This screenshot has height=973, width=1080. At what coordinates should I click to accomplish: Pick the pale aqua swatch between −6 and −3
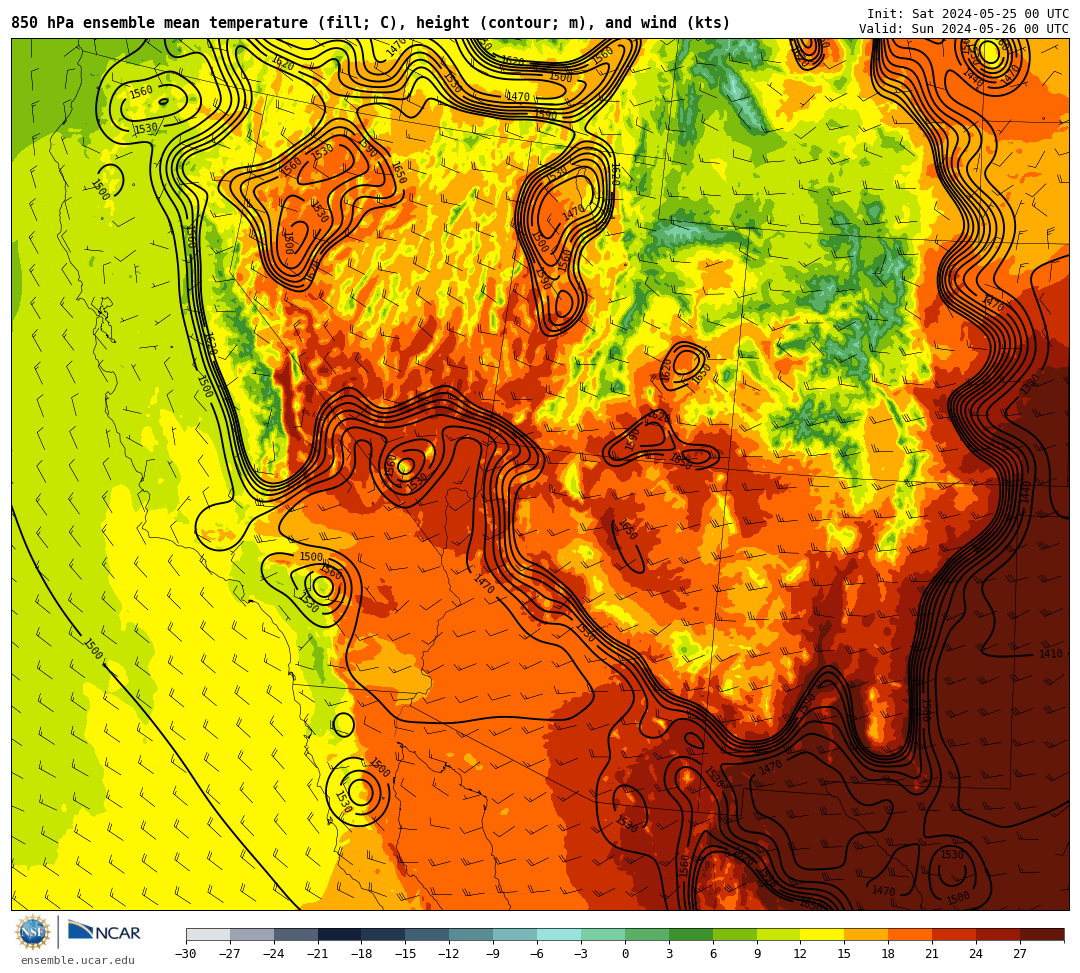[559, 934]
